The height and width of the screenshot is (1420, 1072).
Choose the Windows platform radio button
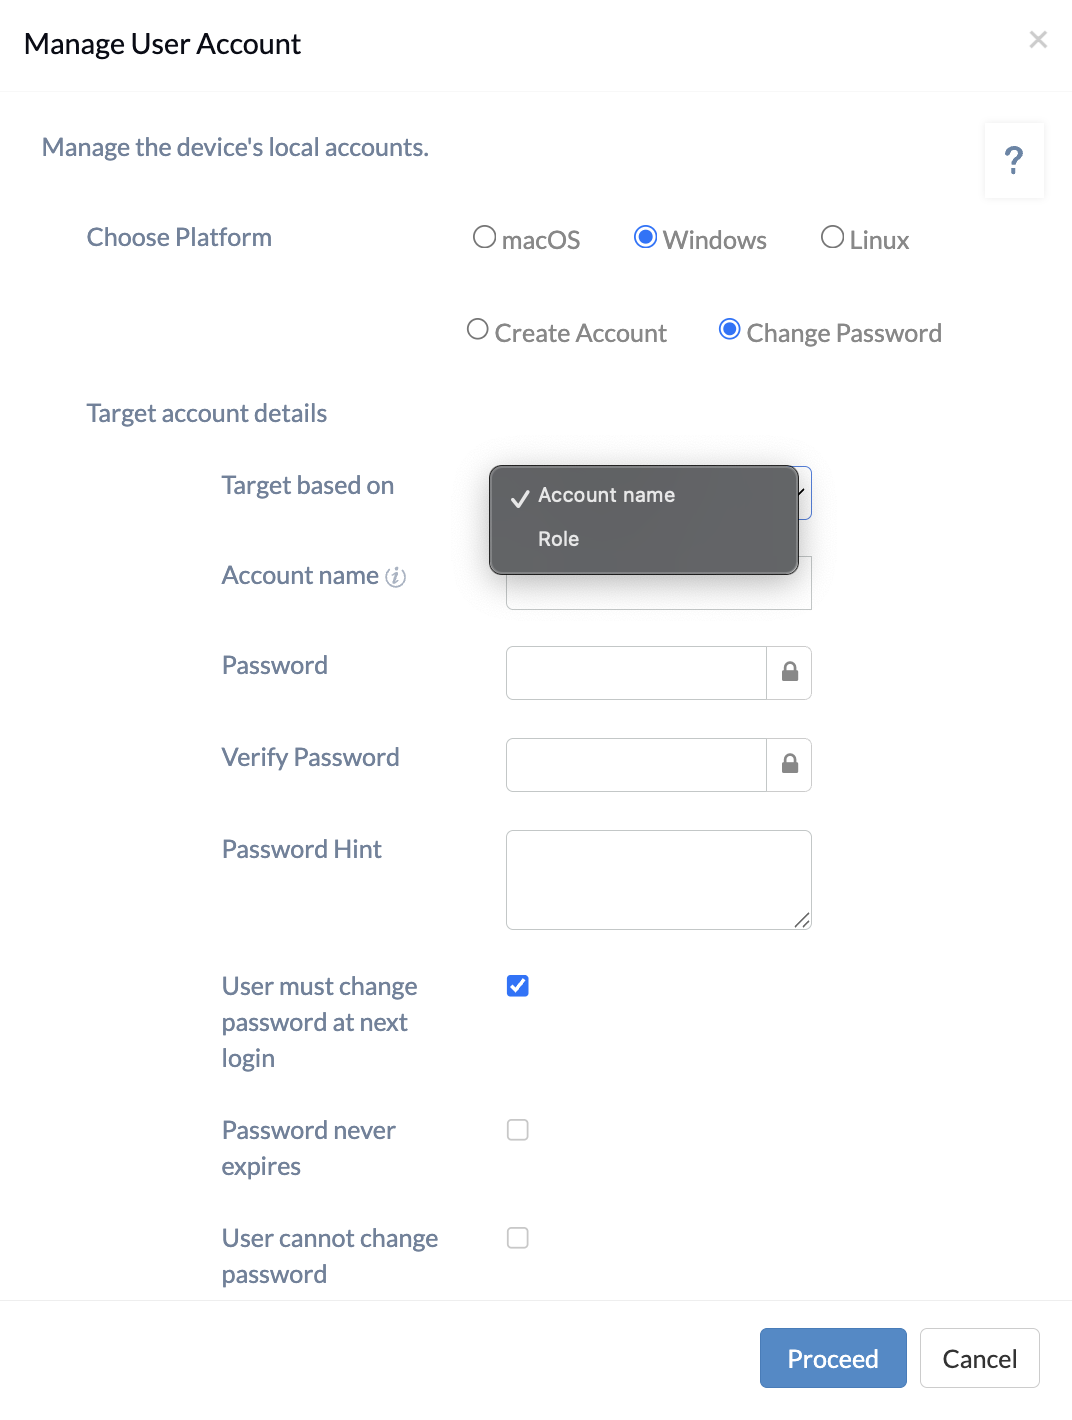[646, 237]
